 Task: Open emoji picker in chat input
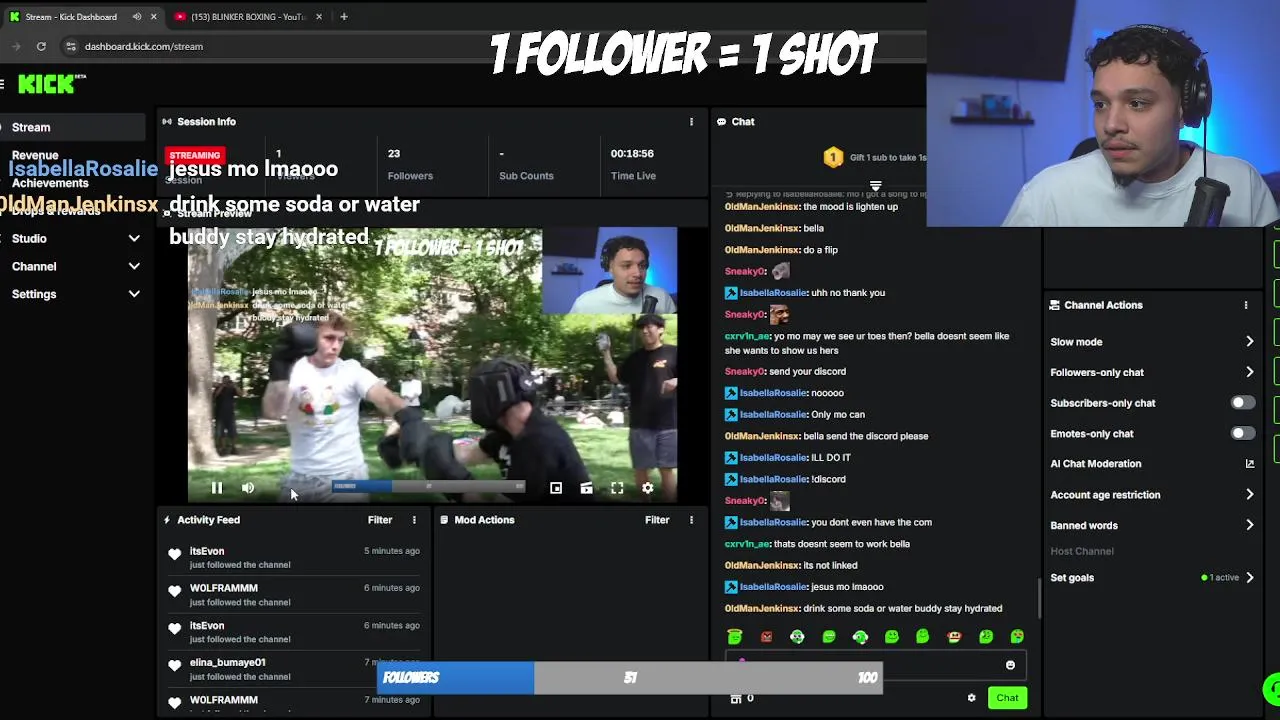(1010, 665)
